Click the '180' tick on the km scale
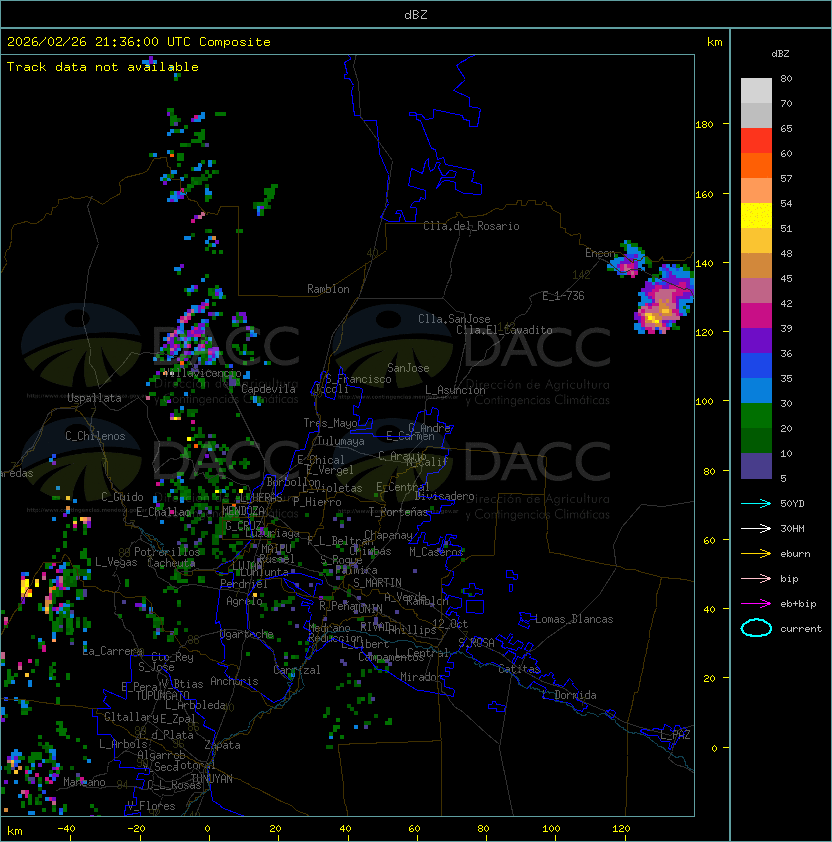This screenshot has height=842, width=832. 704,125
